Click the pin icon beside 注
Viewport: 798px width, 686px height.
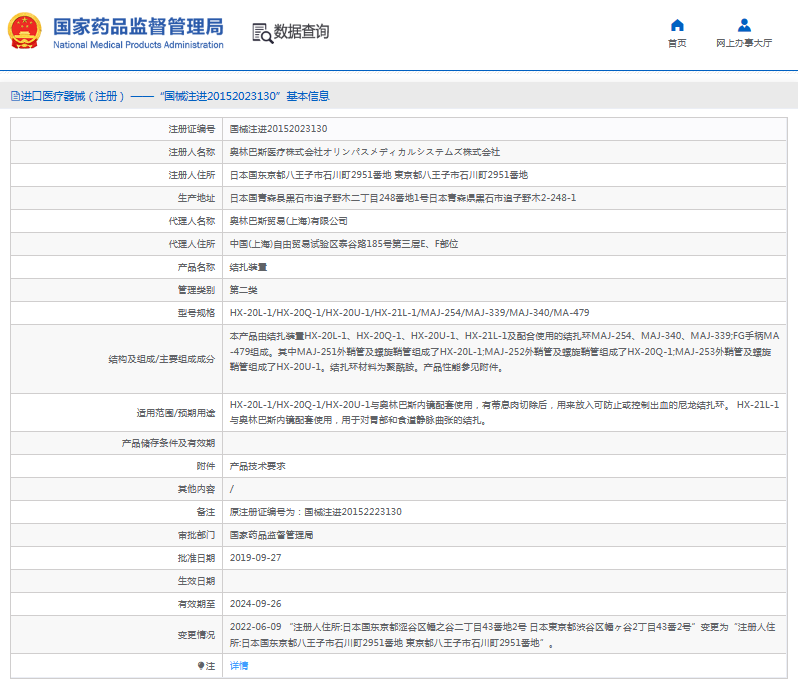point(201,666)
